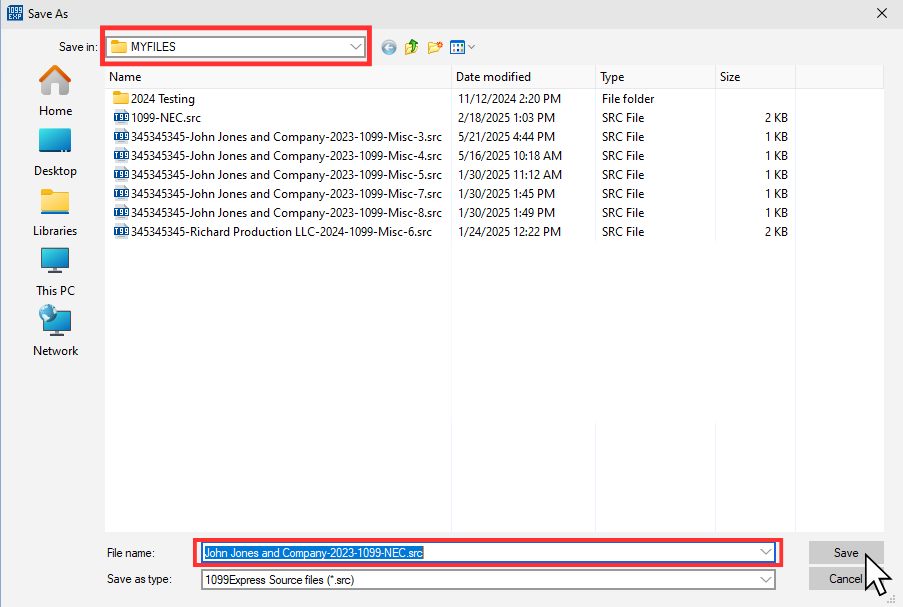Expand the Save in dropdown
Image resolution: width=903 pixels, height=607 pixels.
[x=356, y=46]
